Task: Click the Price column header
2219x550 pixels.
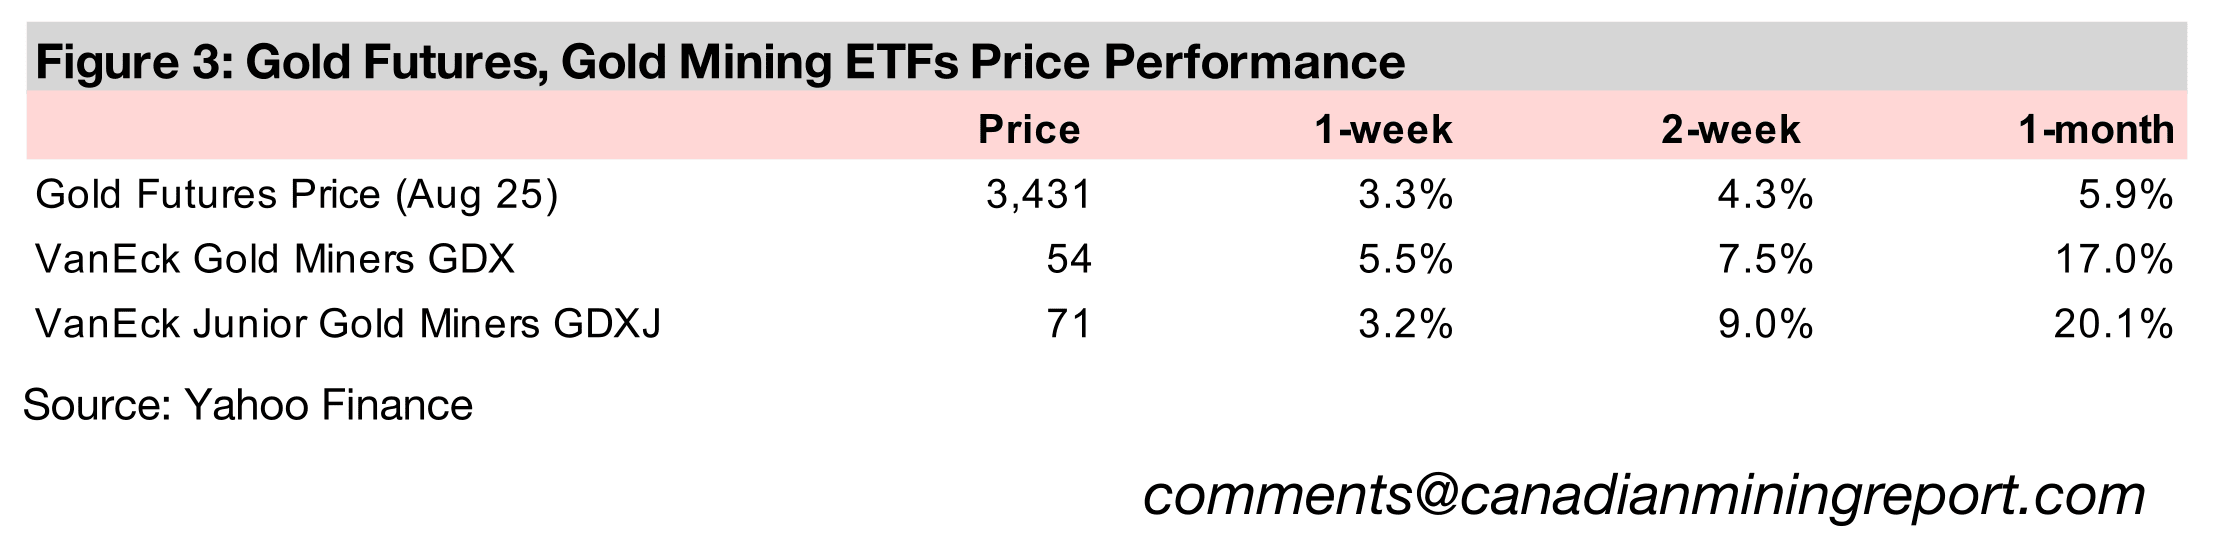Action: coord(1029,130)
